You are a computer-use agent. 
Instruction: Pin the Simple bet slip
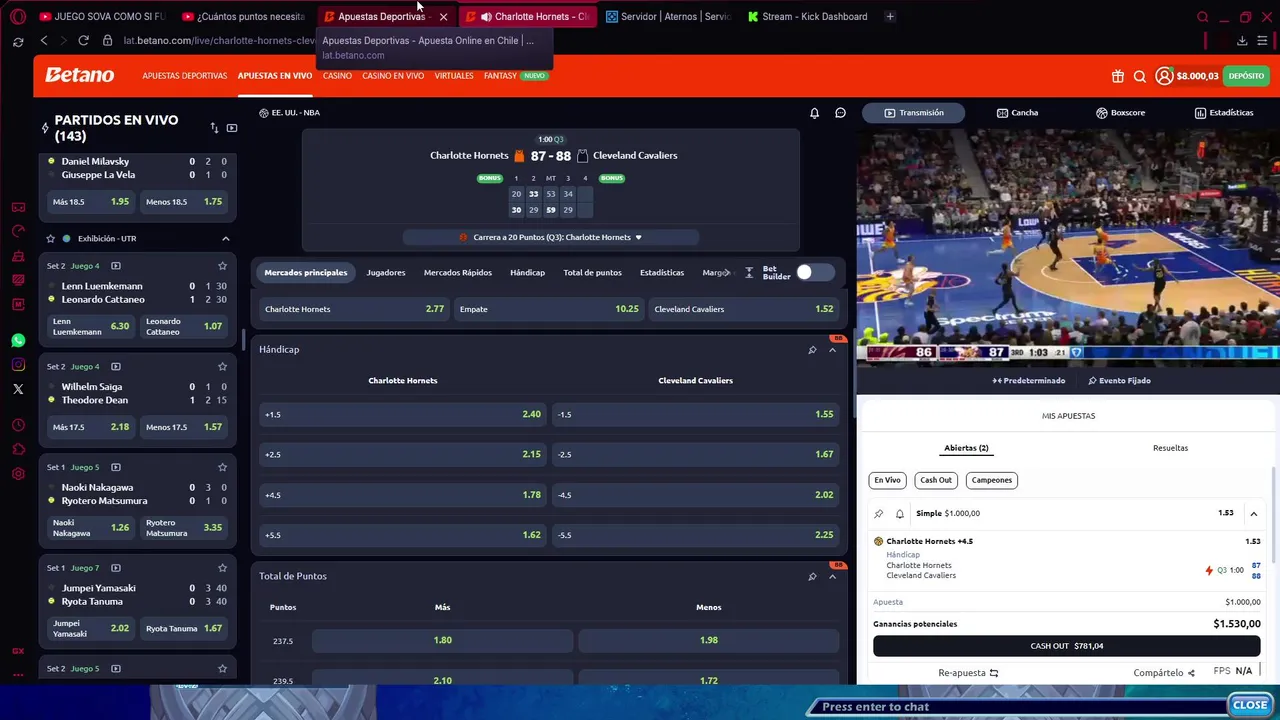(879, 514)
